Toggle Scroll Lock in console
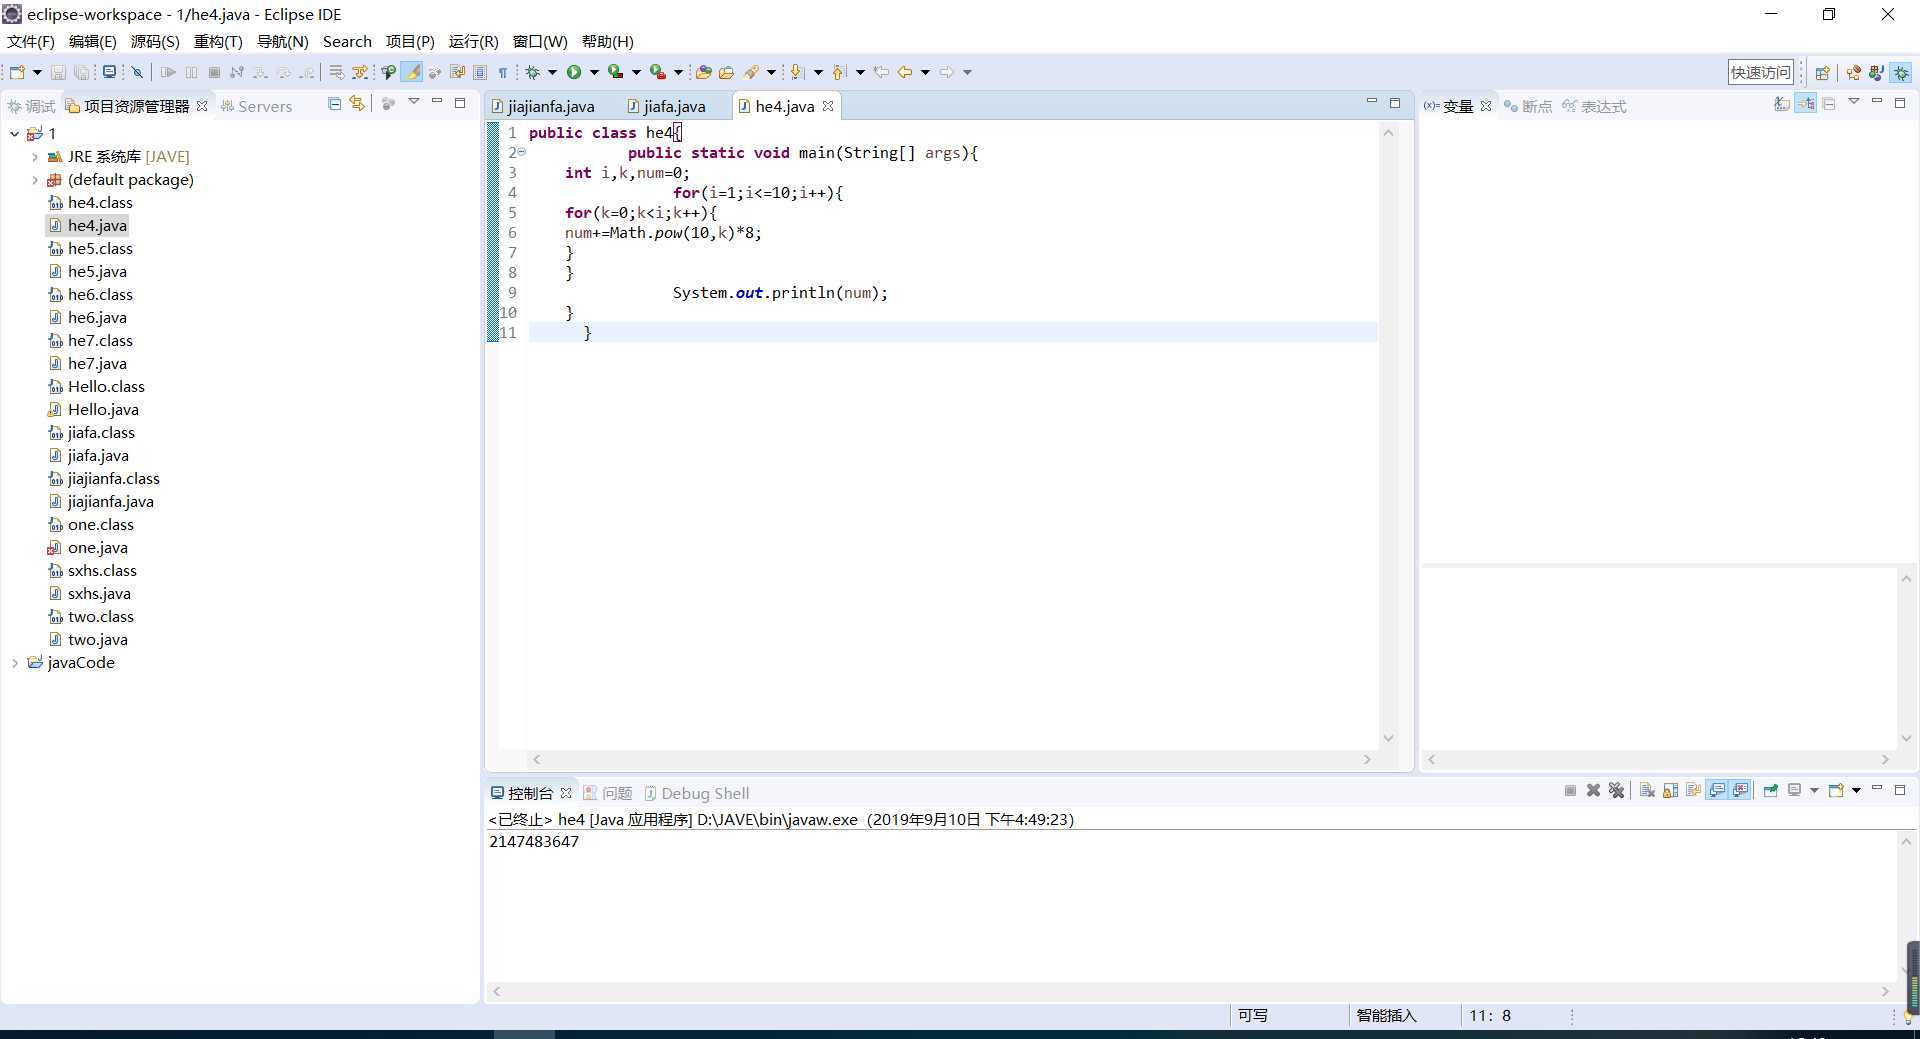The image size is (1920, 1039). [x=1670, y=790]
